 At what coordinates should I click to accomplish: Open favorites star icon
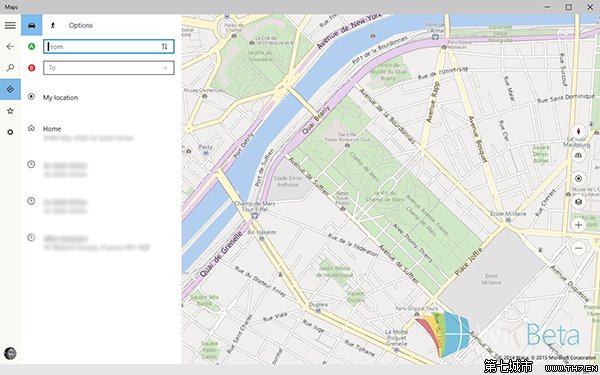pos(10,111)
